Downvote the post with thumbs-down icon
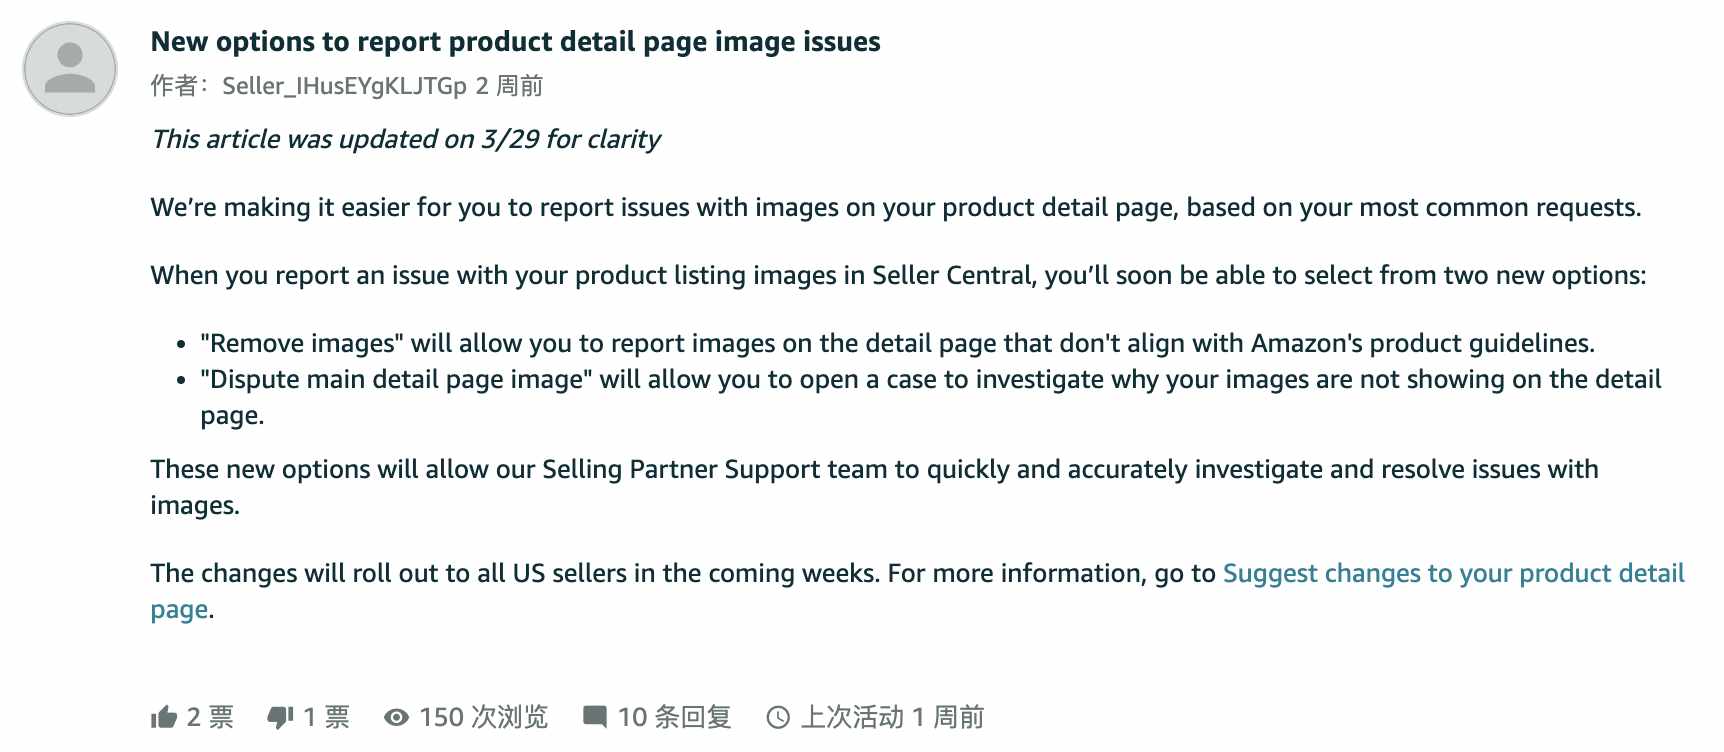Screen dimensions: 1724x752 tap(281, 717)
